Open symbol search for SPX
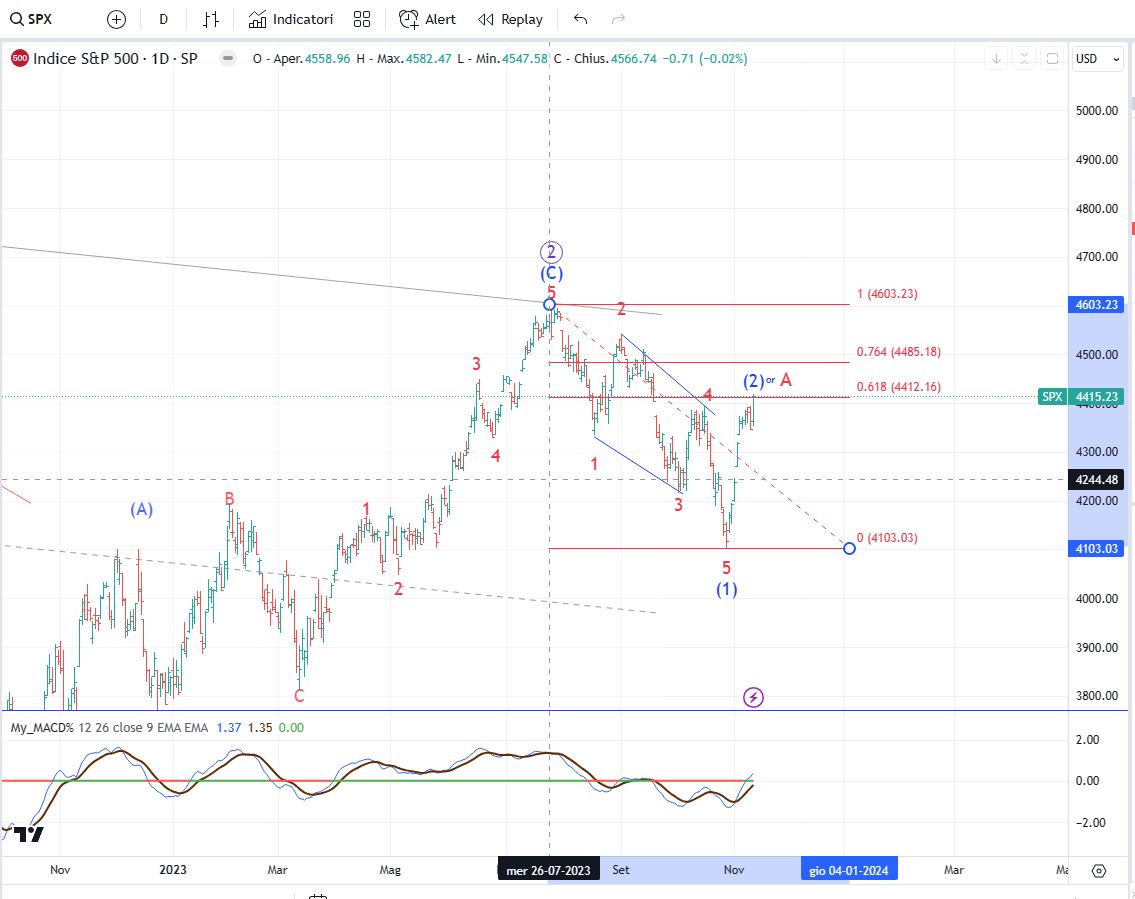 [31, 20]
